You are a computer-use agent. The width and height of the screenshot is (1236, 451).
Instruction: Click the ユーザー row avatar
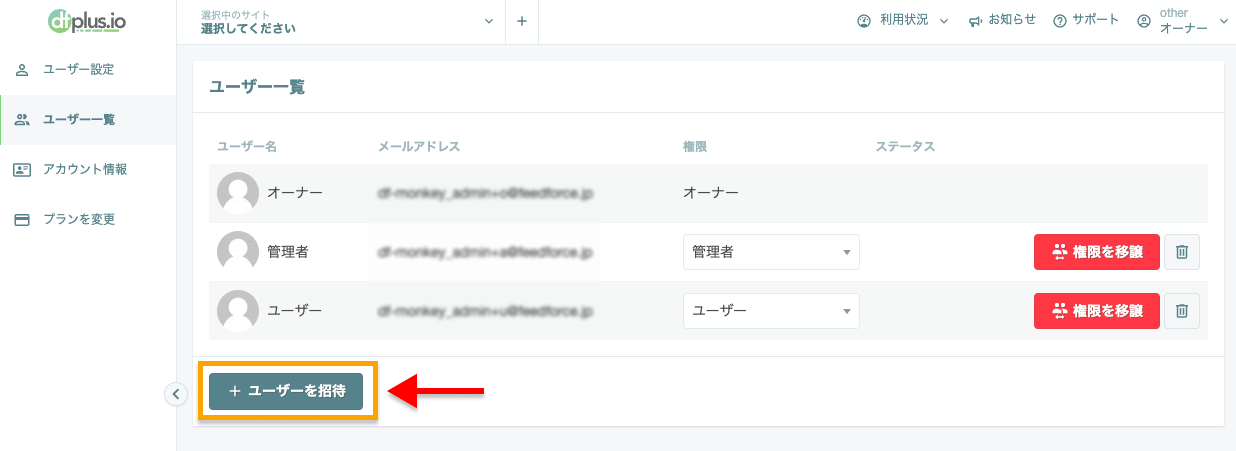click(x=238, y=311)
